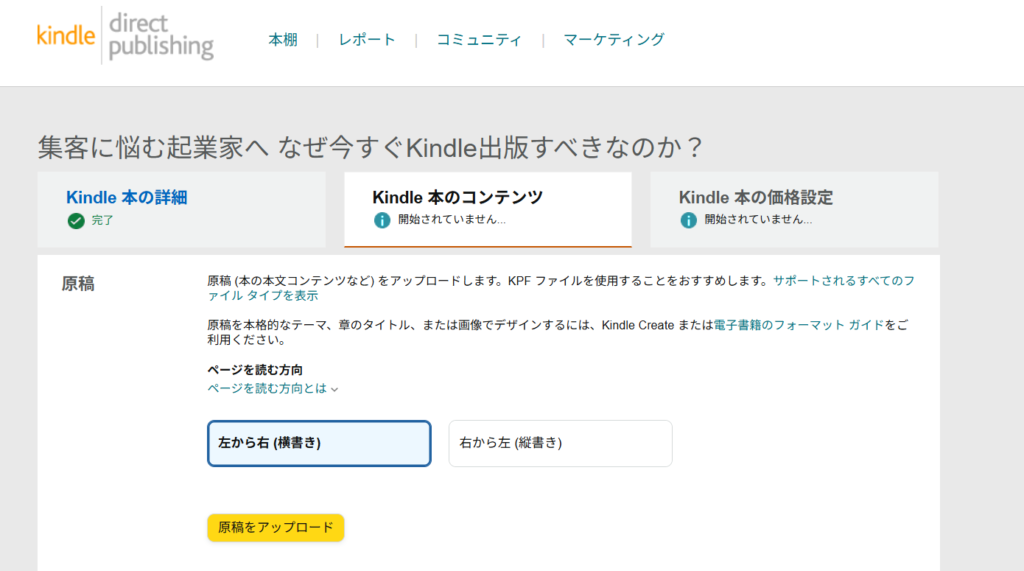Switch to the Kindle 本の詳細 tab

127,198
